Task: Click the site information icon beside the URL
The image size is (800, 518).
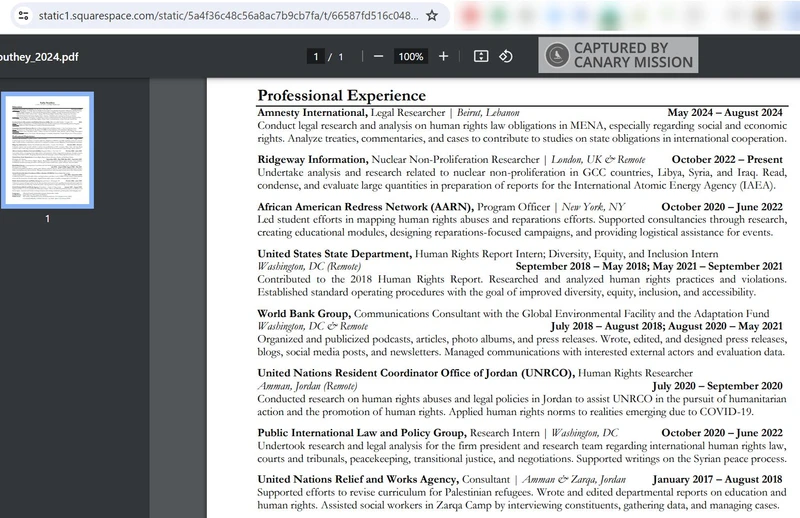Action: 23,16
